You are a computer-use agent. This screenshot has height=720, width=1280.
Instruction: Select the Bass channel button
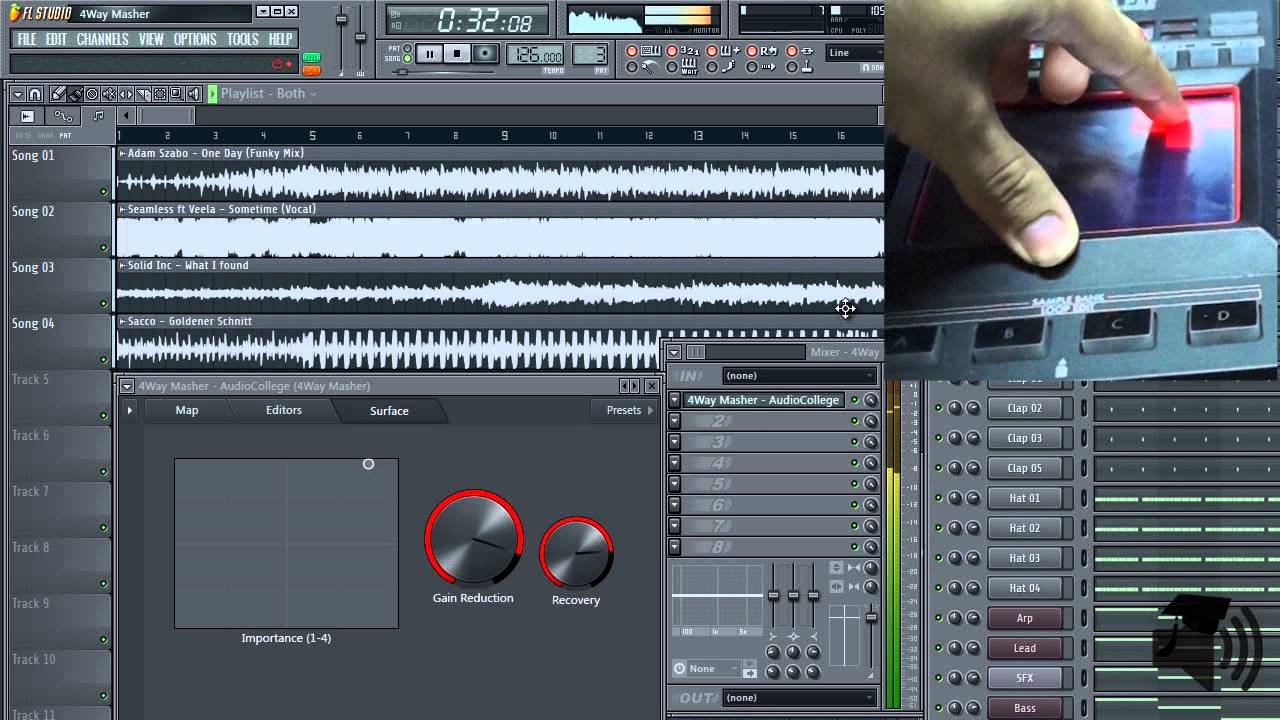coord(1024,708)
